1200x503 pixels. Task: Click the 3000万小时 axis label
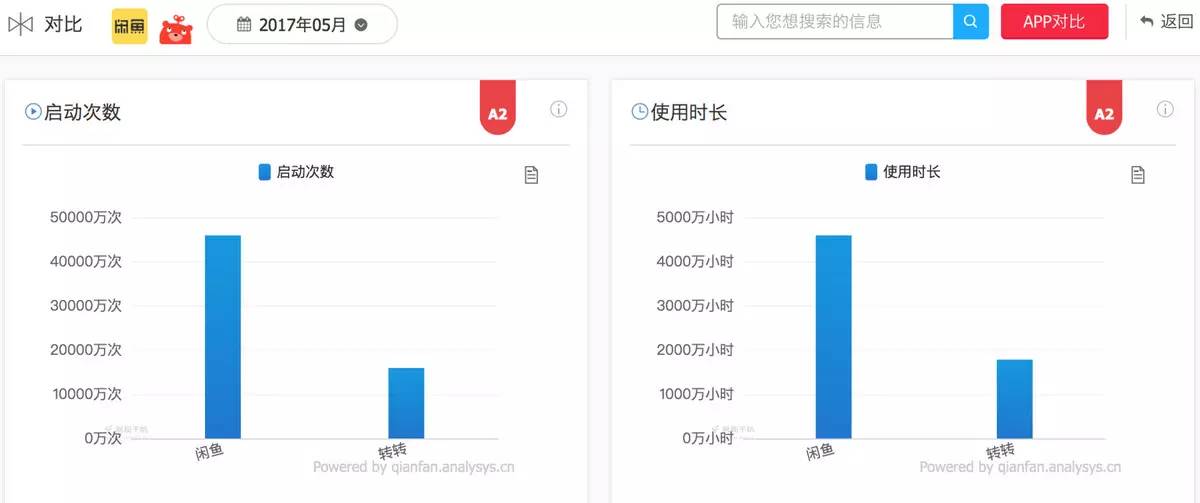pyautogui.click(x=694, y=306)
